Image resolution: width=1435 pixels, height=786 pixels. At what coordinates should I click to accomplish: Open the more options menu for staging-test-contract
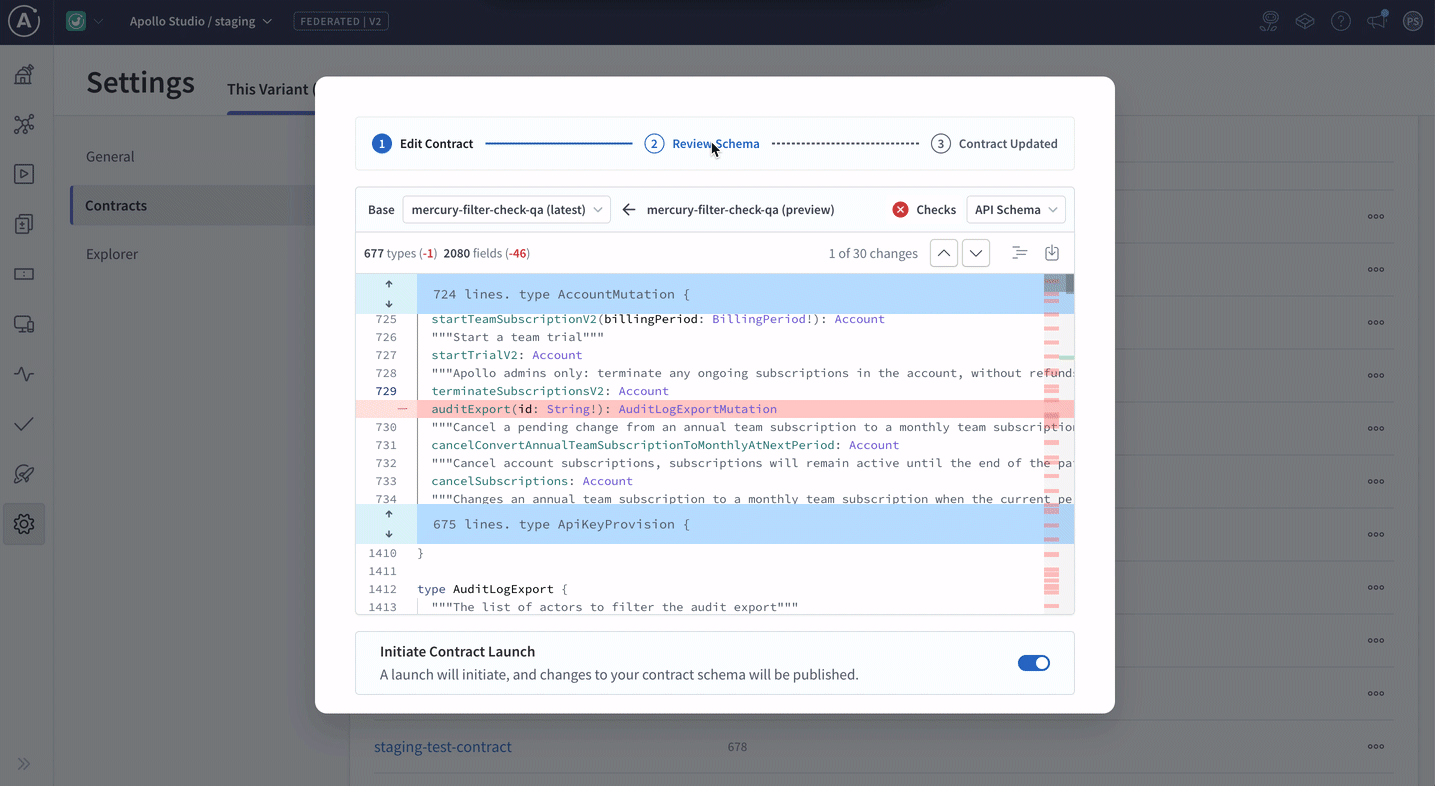[x=1376, y=747]
